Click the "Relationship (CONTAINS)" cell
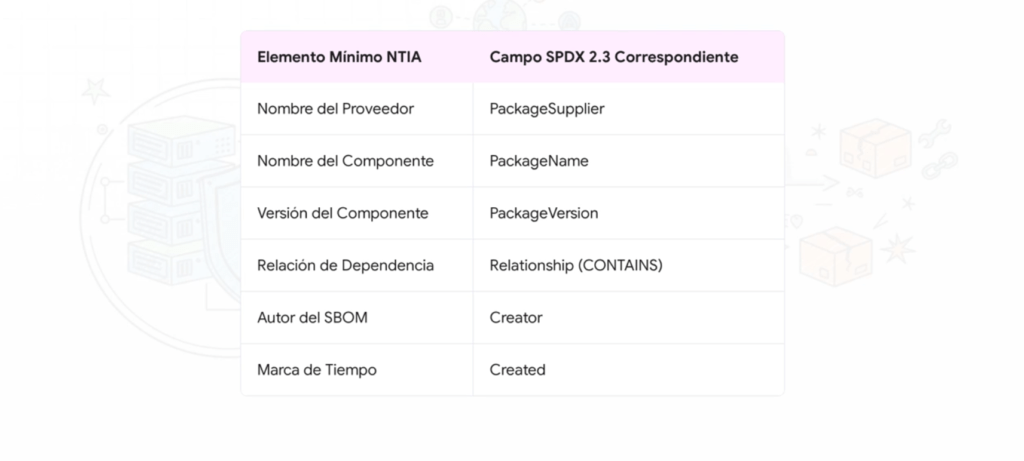The width and height of the screenshot is (1024, 461). pyautogui.click(x=575, y=265)
